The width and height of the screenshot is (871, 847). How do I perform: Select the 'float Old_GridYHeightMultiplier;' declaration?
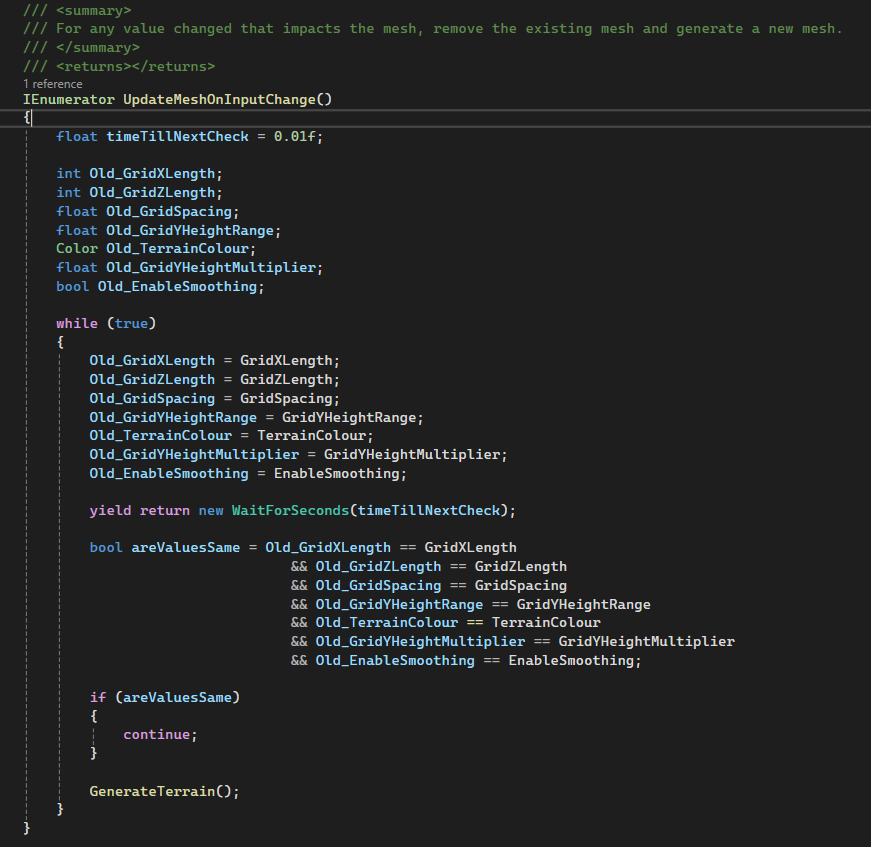coord(189,268)
